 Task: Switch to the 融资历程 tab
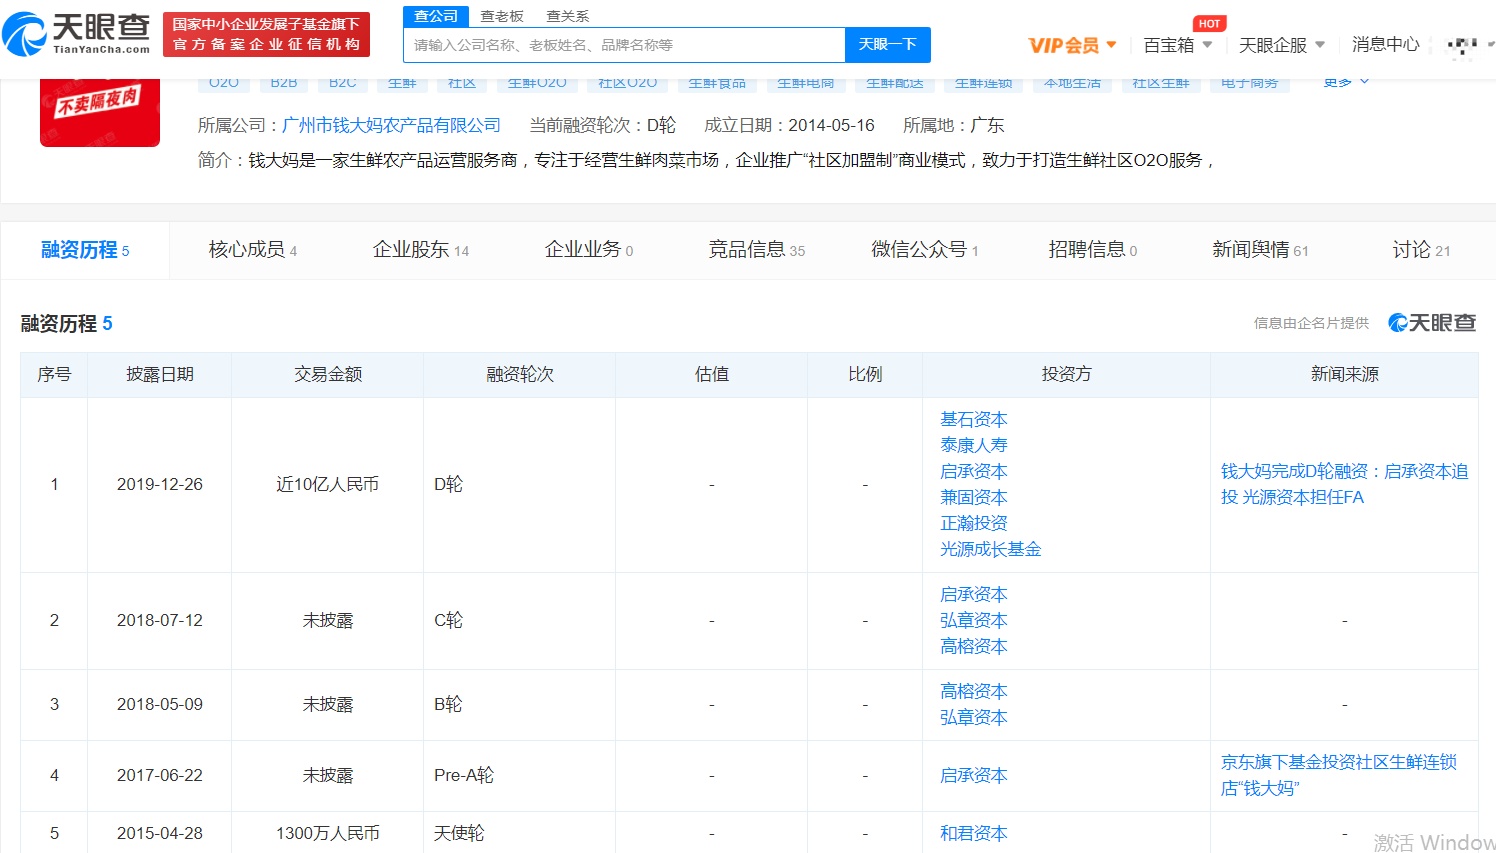(85, 250)
